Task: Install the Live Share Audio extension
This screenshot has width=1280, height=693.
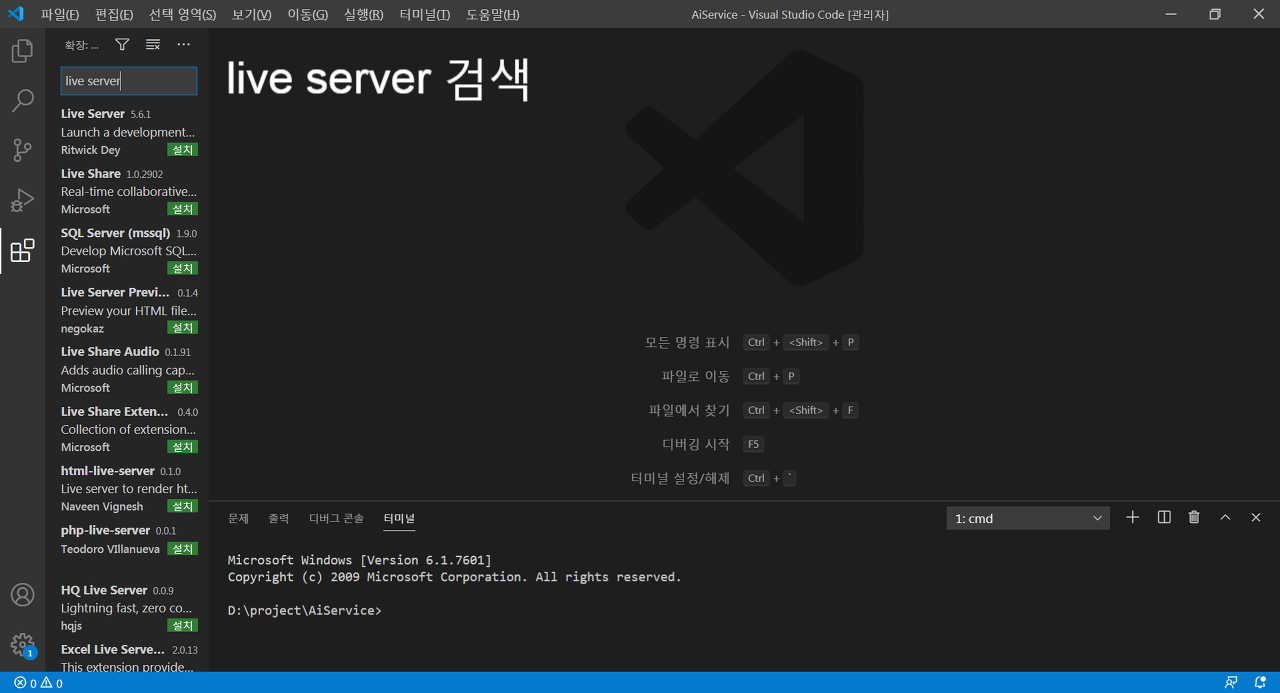Action: point(183,387)
